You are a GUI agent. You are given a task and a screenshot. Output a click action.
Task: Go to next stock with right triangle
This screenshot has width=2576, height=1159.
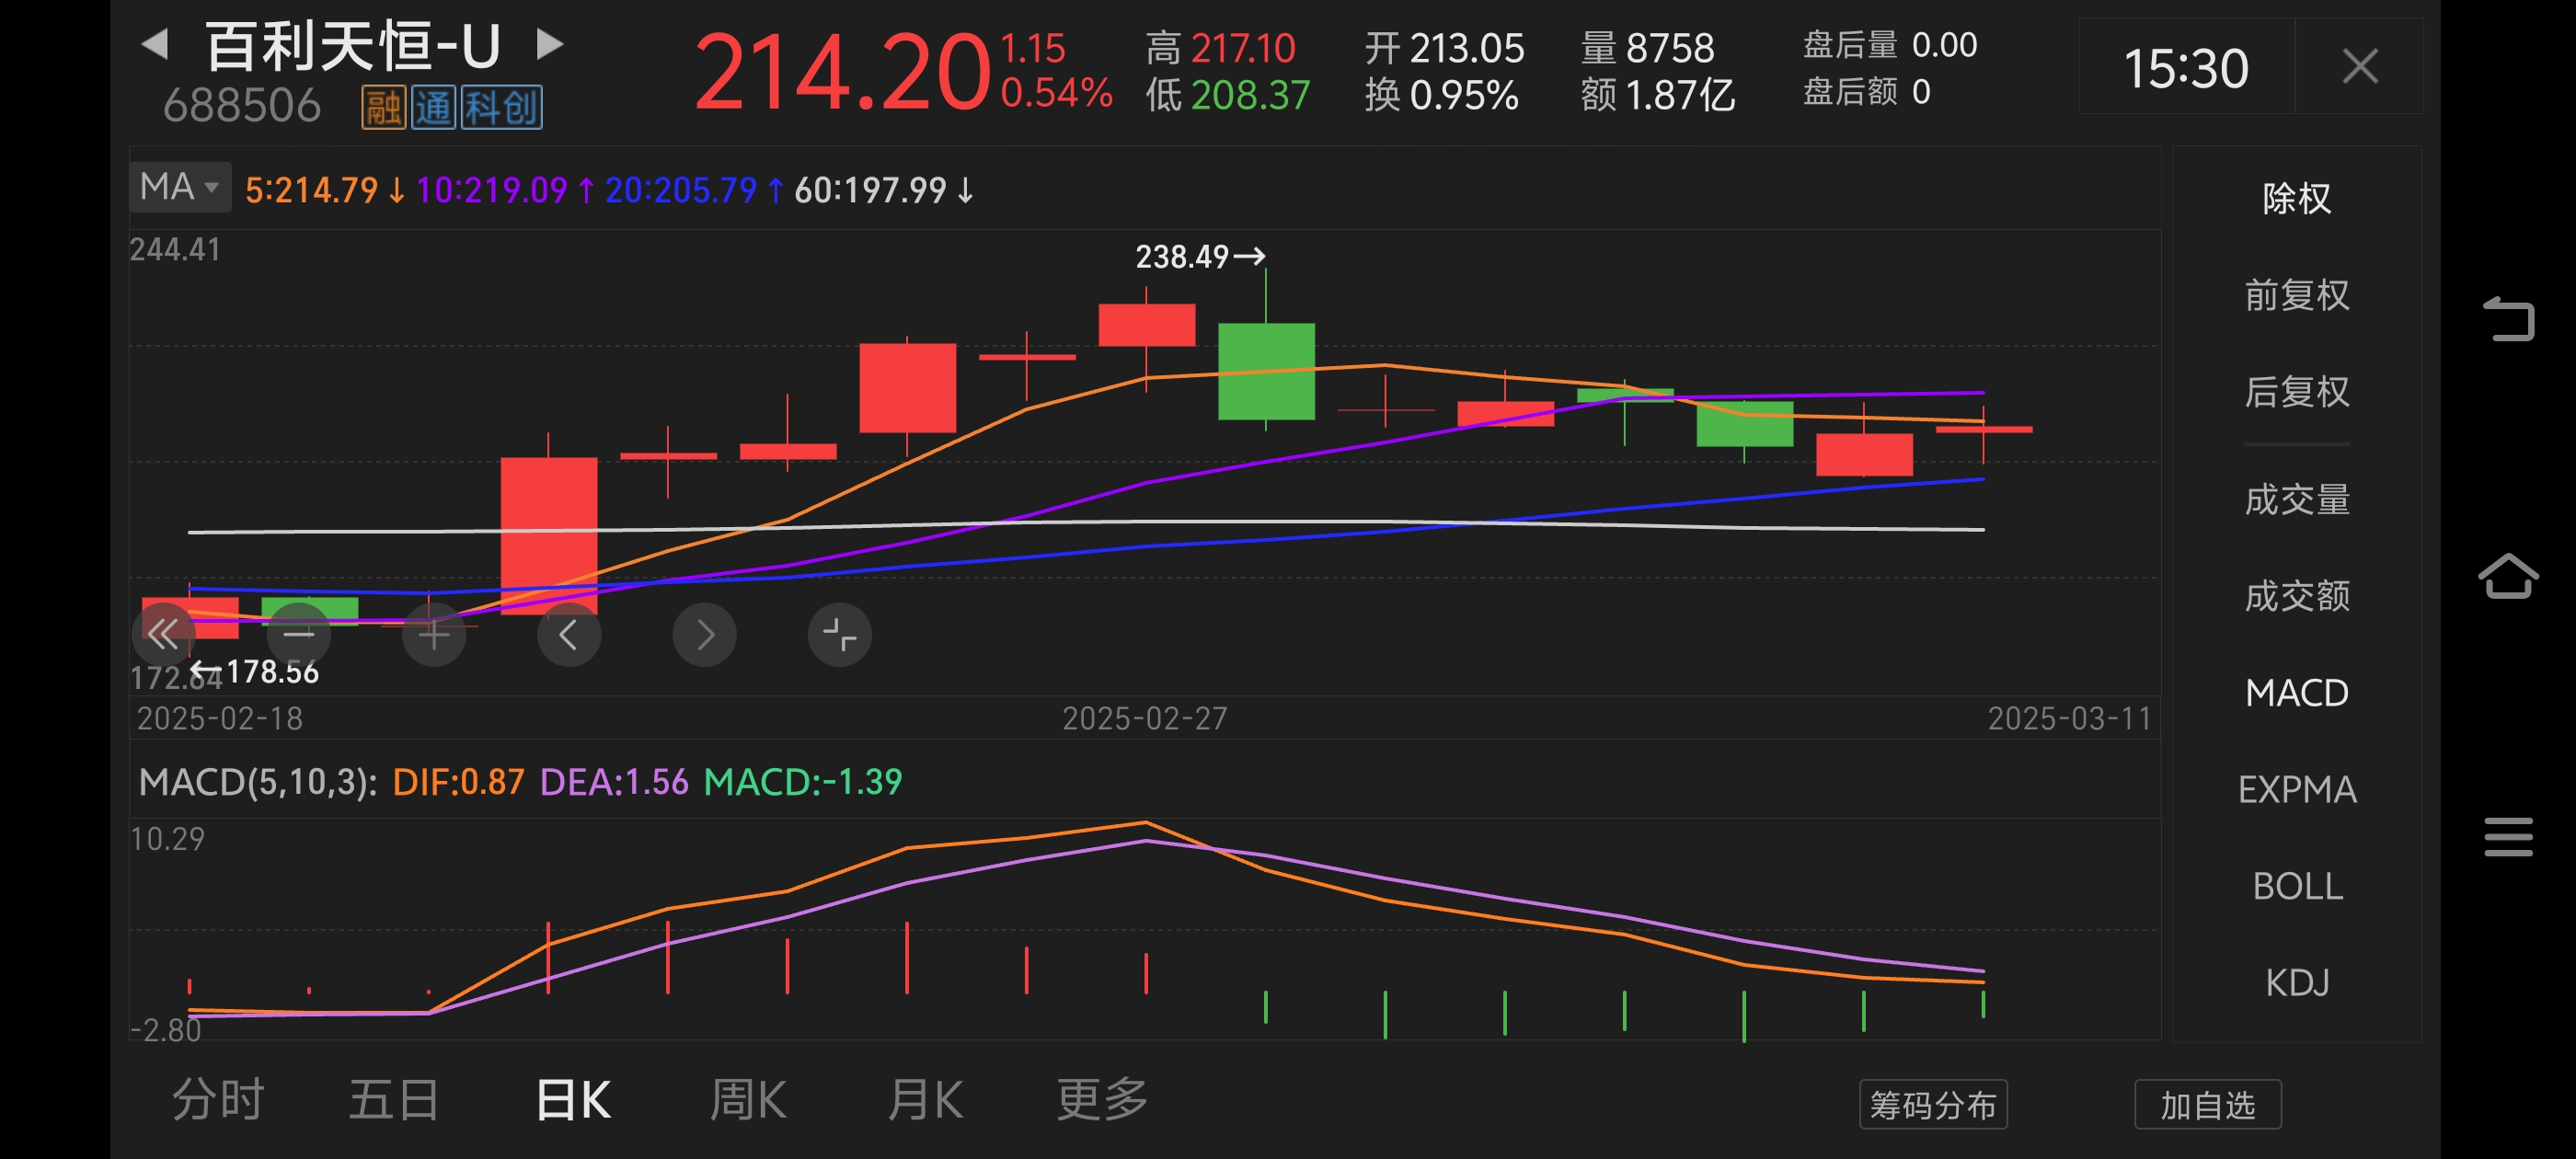click(549, 43)
